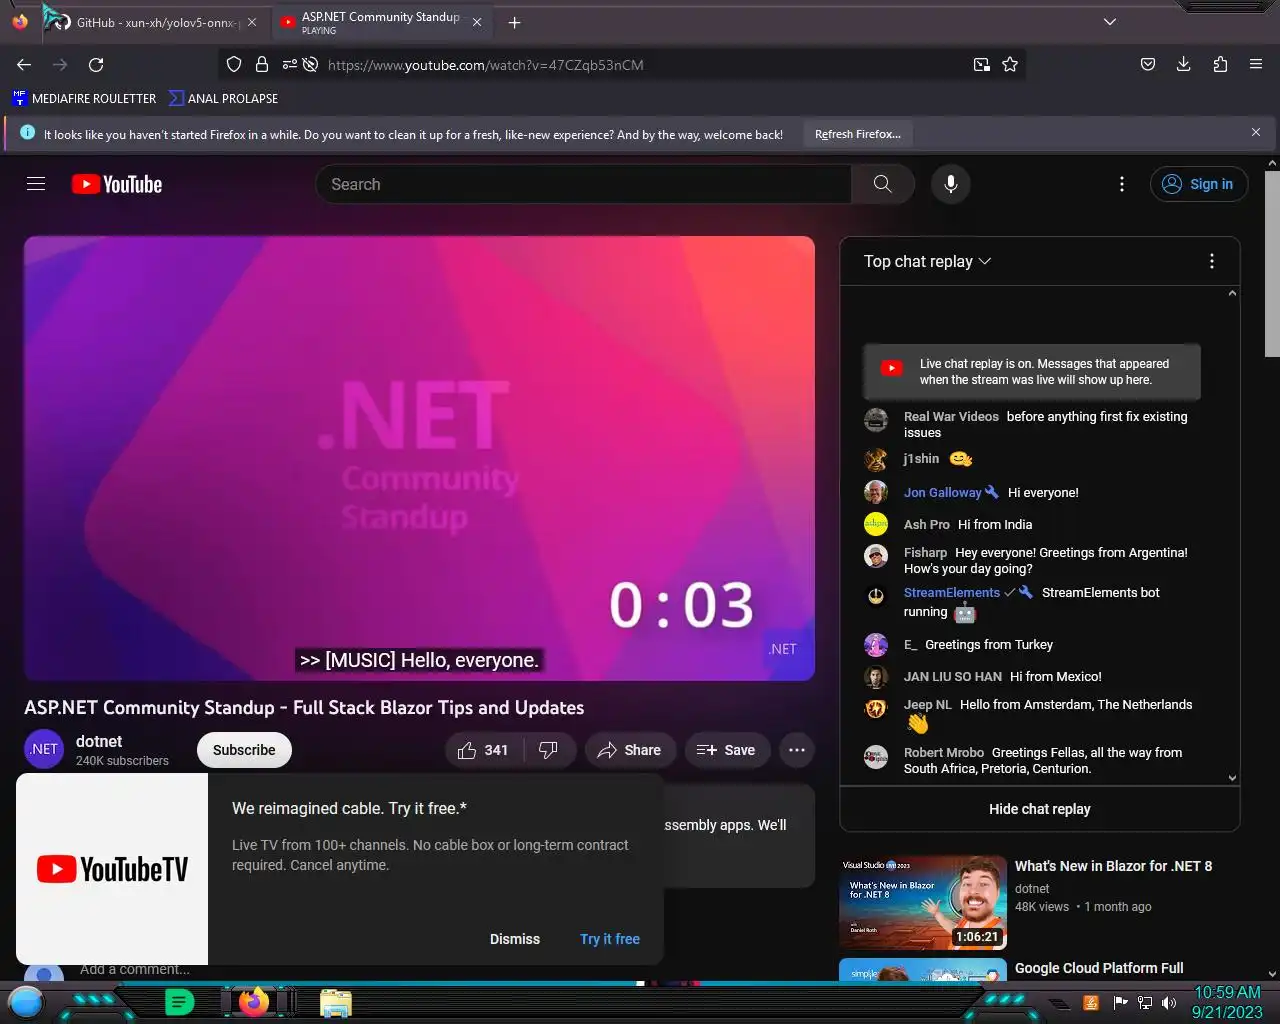
Task: Open dotnet channel name link
Action: [99, 741]
